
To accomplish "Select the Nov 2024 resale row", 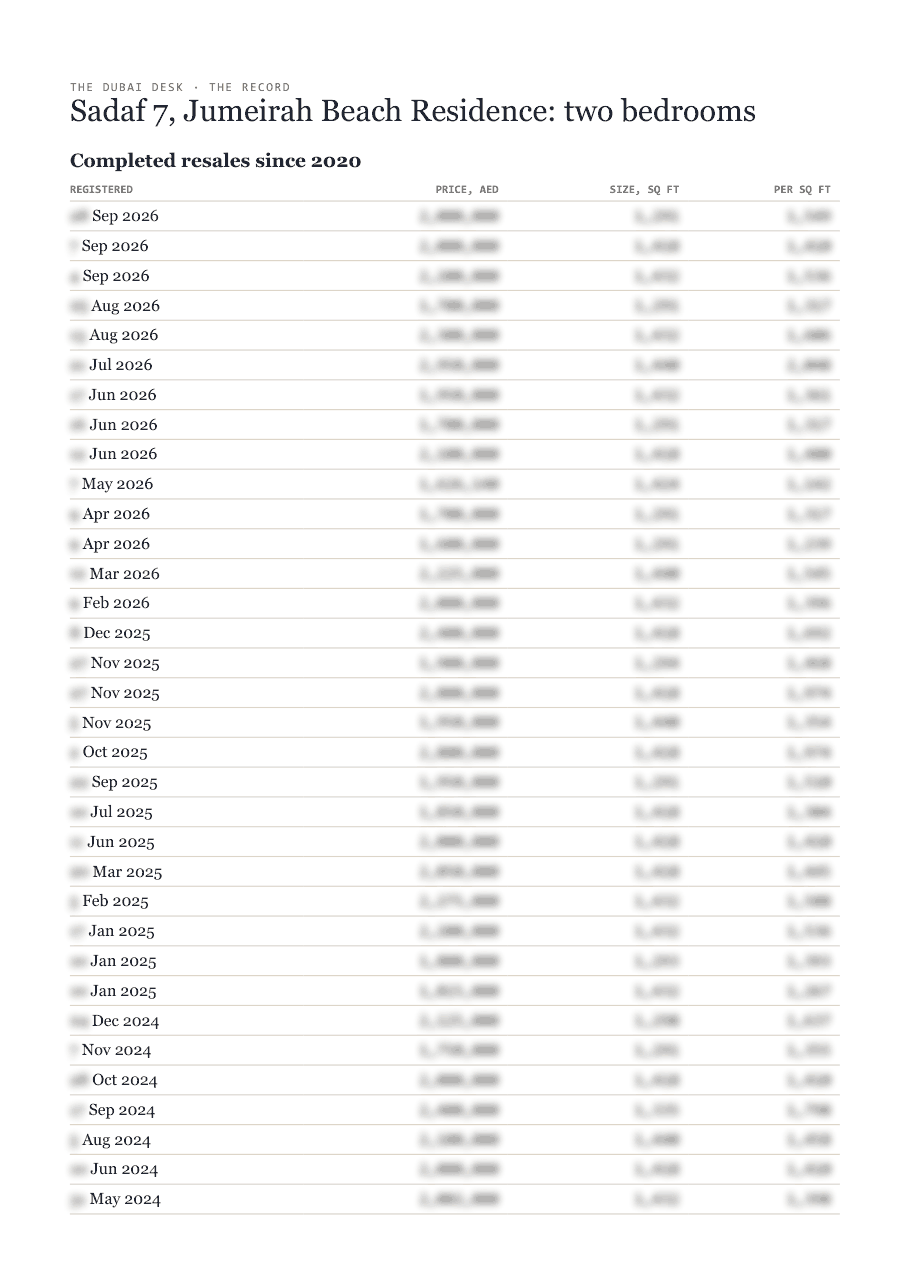I will [455, 1050].
